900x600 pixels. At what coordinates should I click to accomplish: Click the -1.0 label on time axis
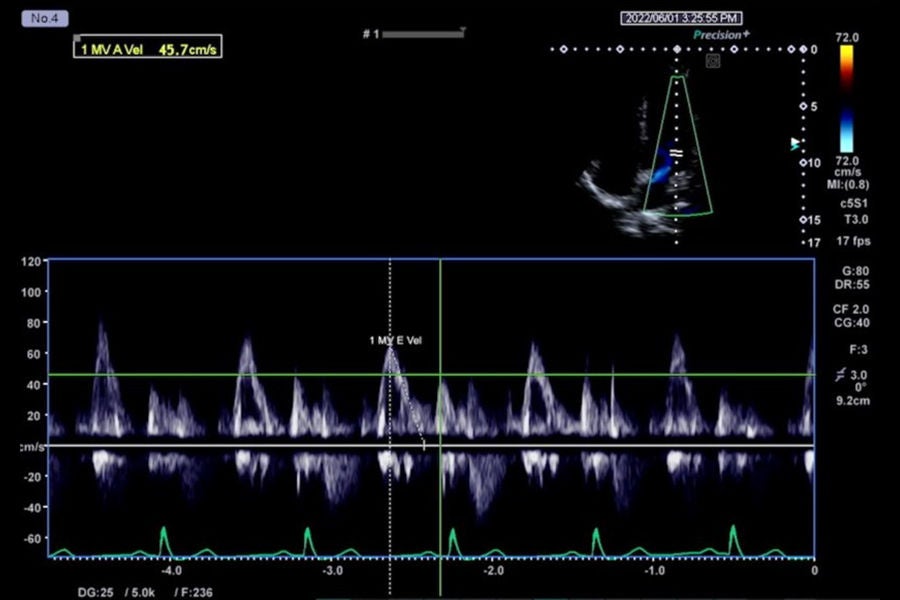point(655,571)
